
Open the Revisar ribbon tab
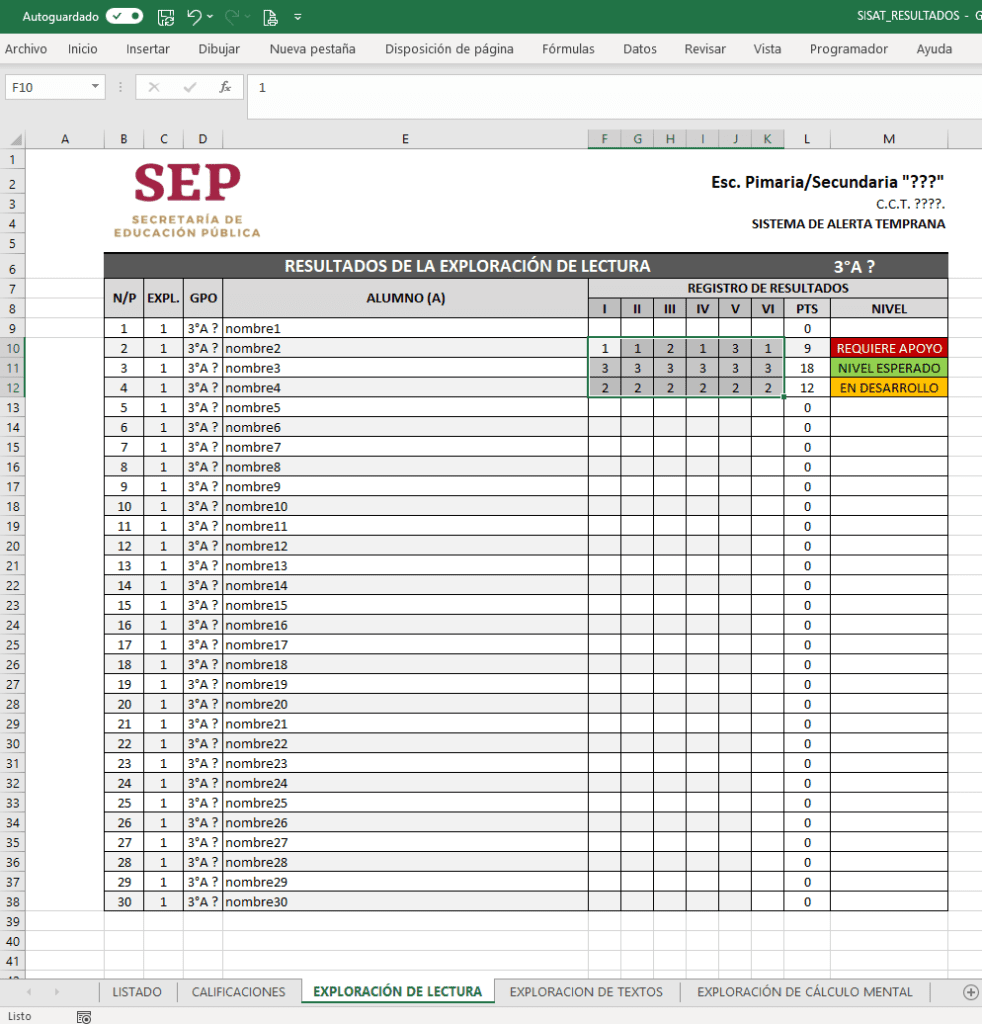tap(705, 49)
